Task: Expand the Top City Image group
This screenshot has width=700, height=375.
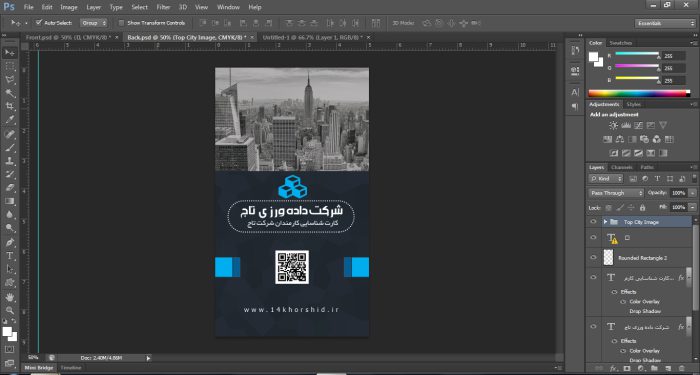Action: click(605, 222)
